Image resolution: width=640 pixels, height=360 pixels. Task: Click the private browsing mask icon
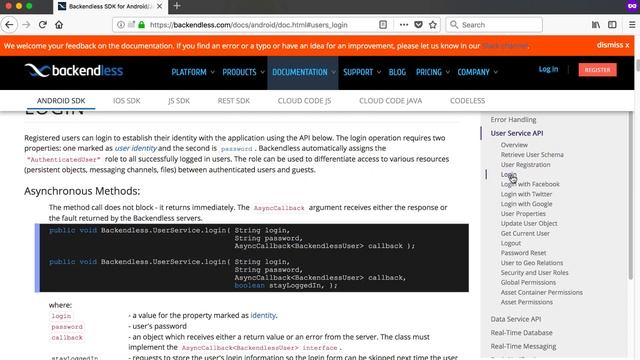[632, 6]
